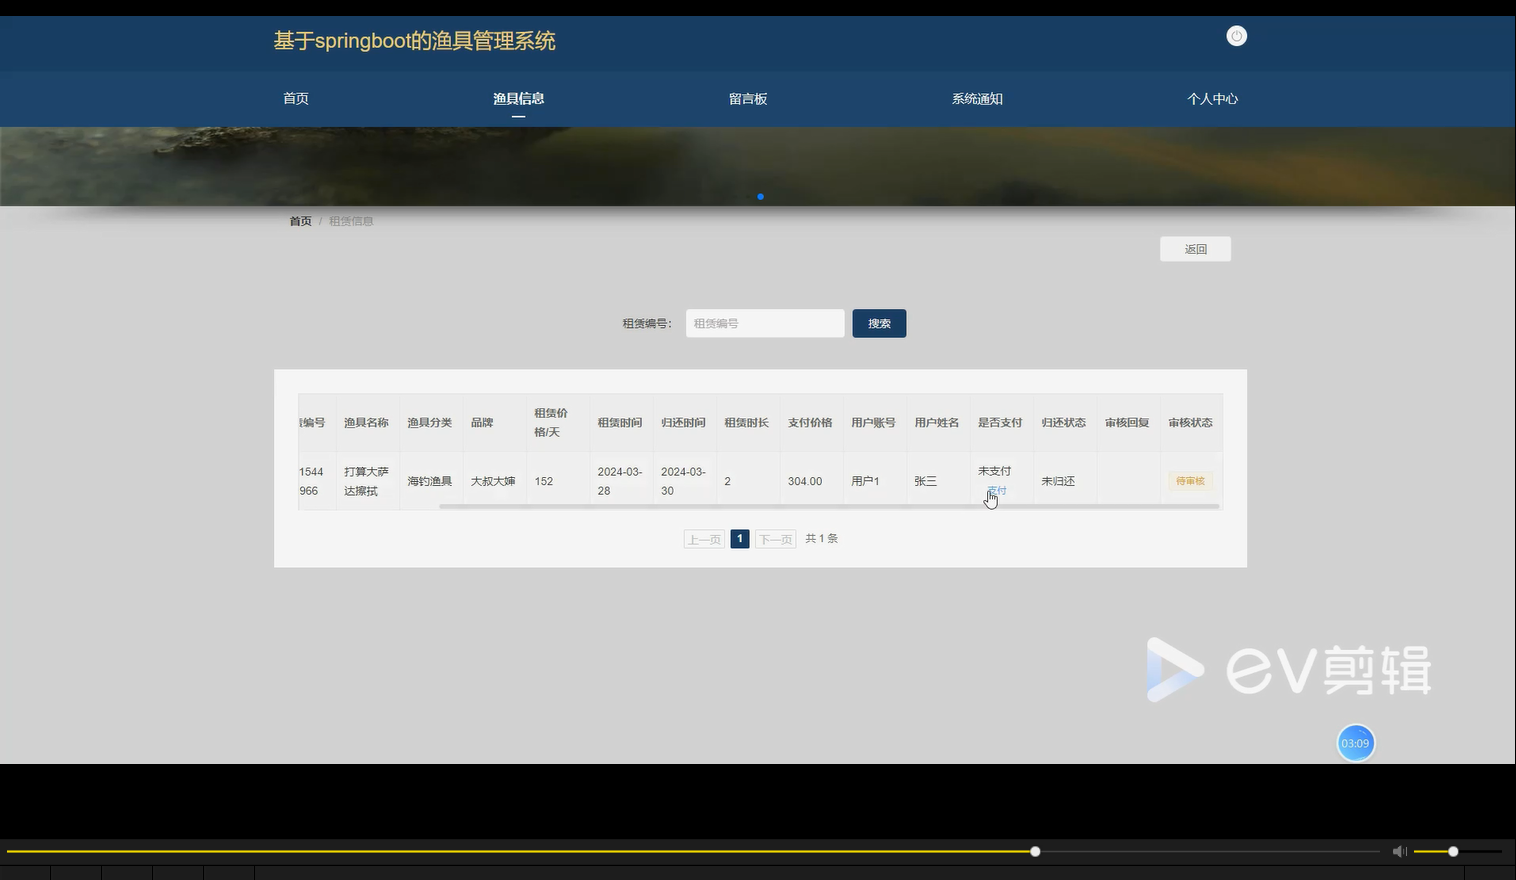This screenshot has width=1516, height=880.
Task: Click the 归还时间 column header
Action: tap(683, 423)
